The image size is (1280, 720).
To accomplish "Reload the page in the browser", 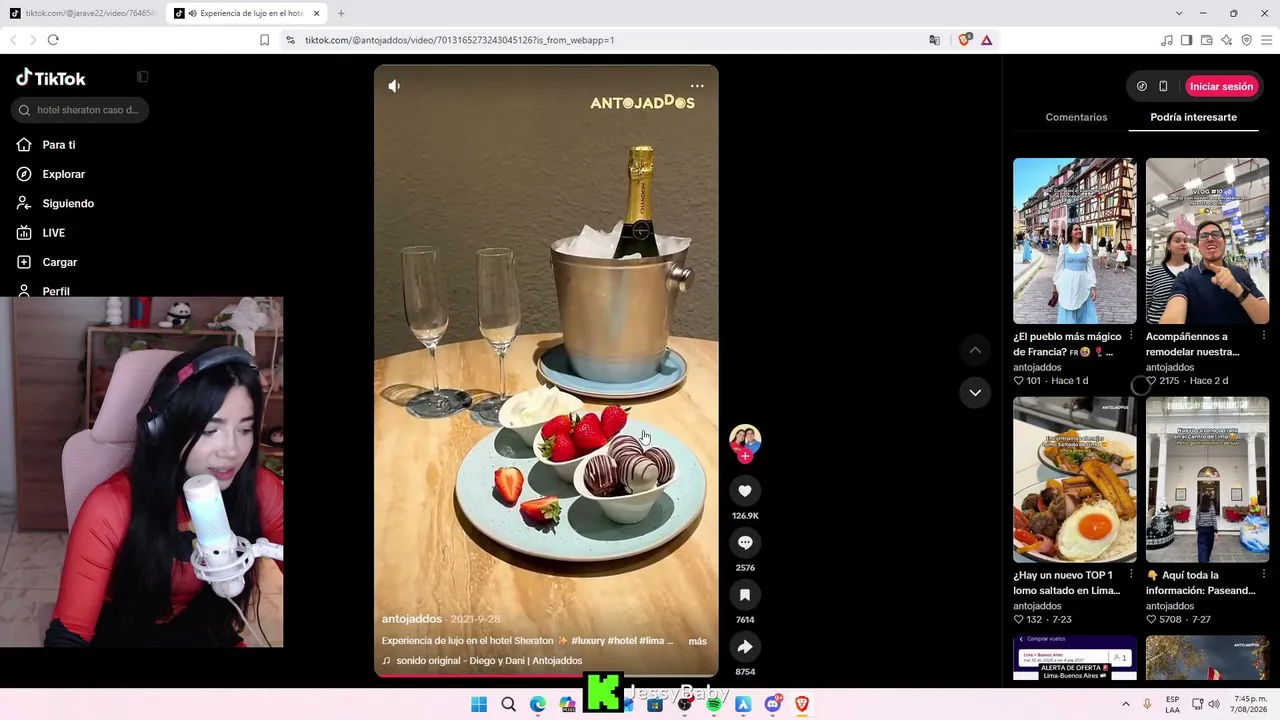I will coord(53,40).
